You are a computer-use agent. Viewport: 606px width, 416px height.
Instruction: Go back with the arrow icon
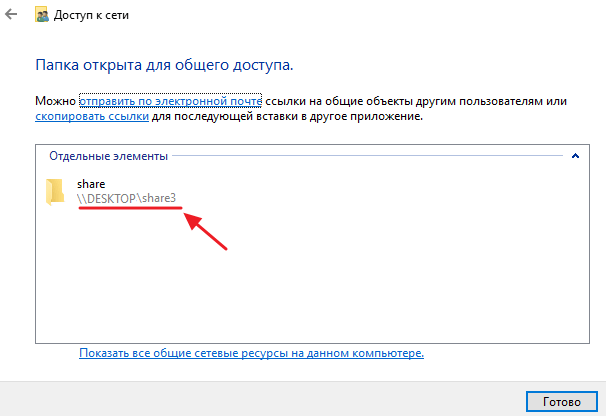tap(11, 15)
